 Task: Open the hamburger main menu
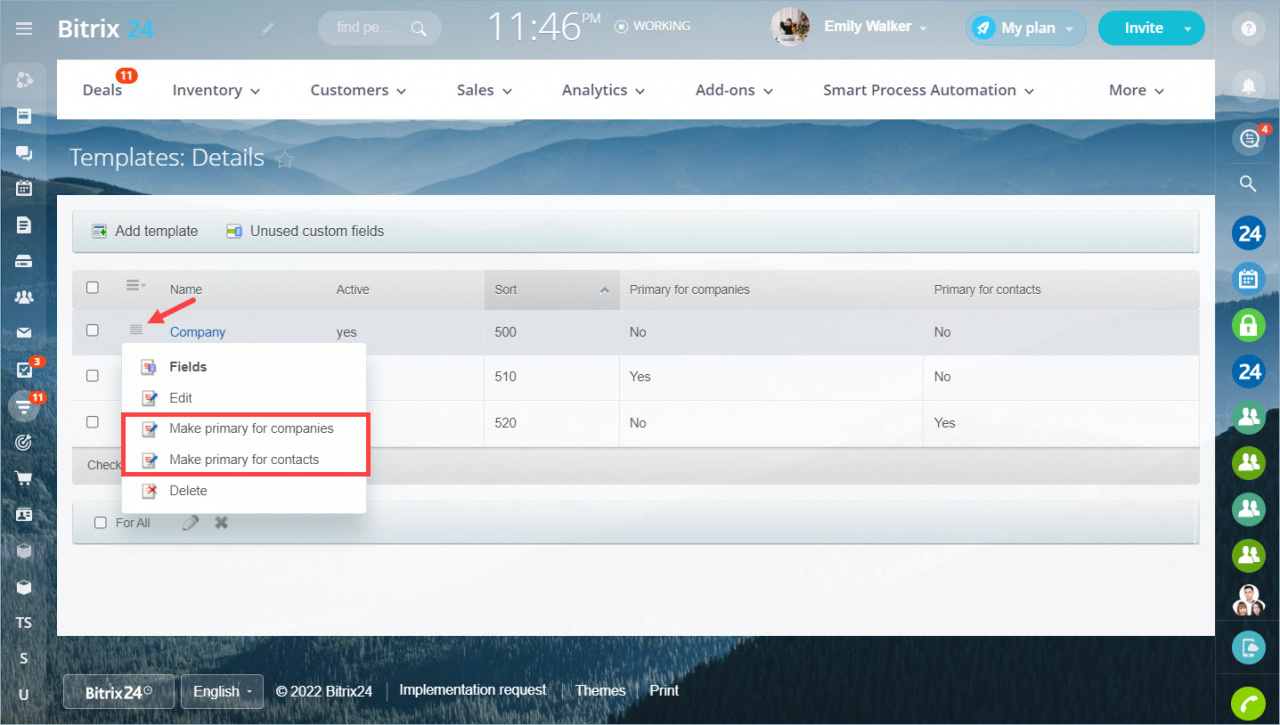click(24, 28)
